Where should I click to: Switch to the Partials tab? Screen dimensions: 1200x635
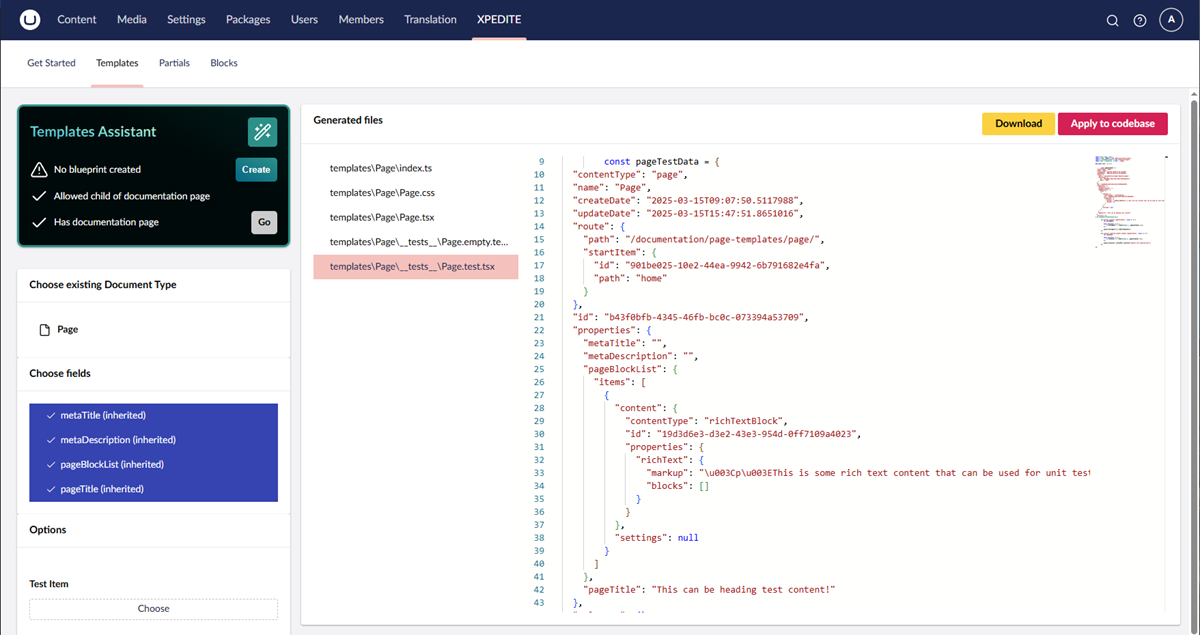click(x=174, y=63)
